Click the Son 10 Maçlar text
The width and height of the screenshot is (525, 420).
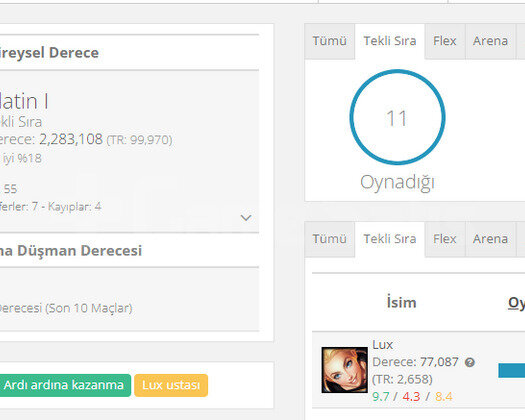(x=89, y=308)
